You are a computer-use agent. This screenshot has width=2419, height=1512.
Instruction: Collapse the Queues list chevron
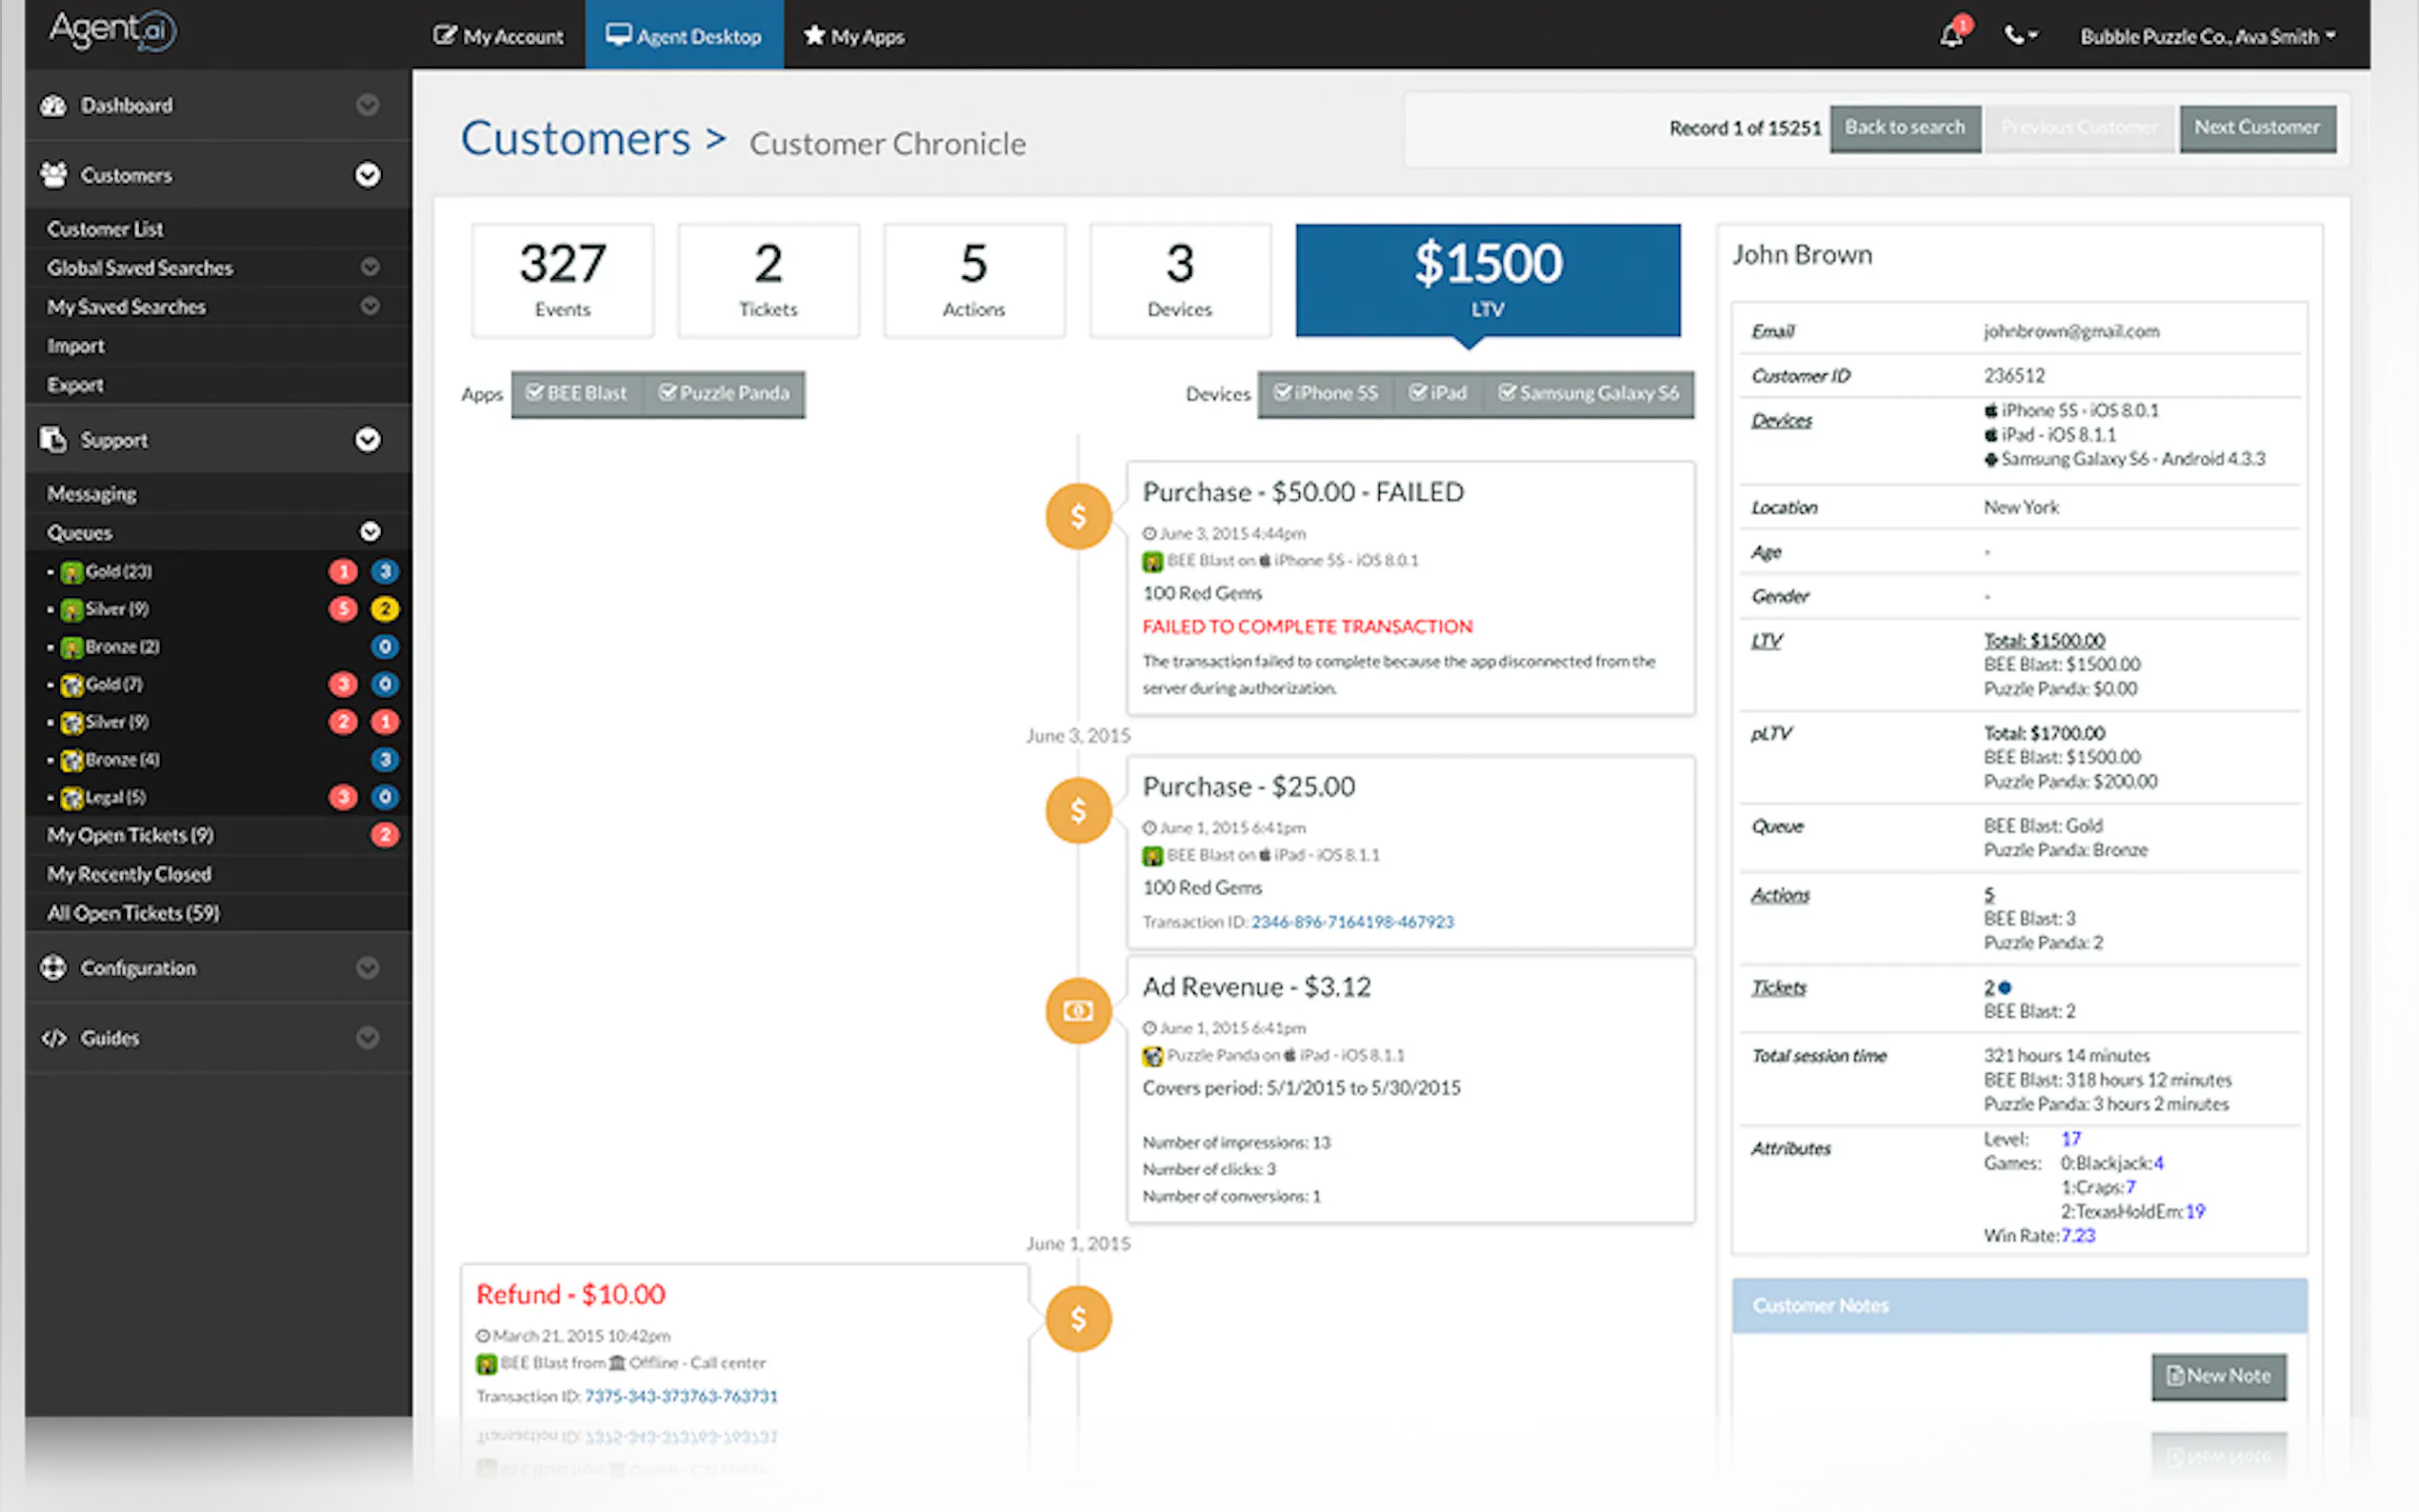click(x=369, y=532)
